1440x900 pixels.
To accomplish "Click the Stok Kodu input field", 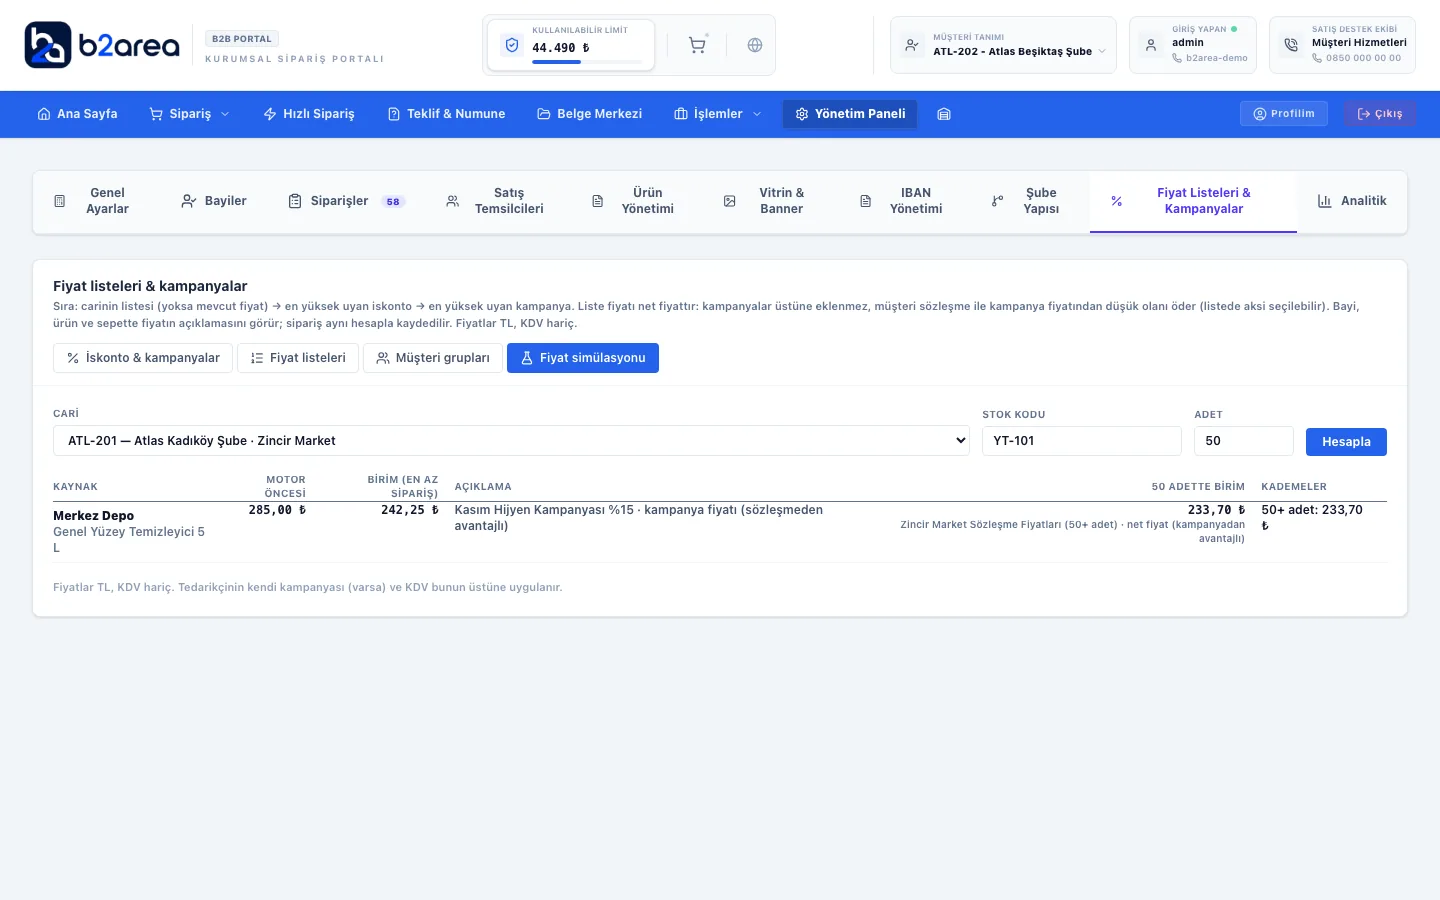I will 1082,441.
